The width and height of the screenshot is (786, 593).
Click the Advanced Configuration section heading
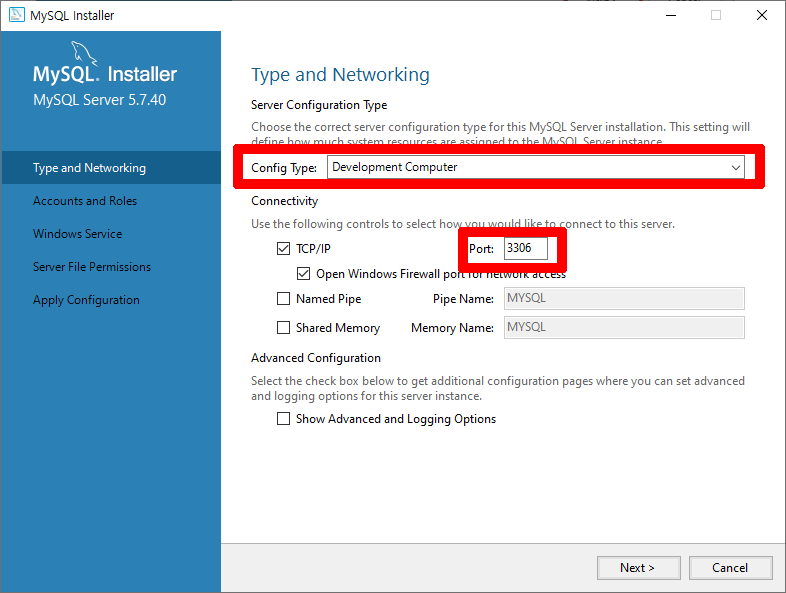point(316,358)
